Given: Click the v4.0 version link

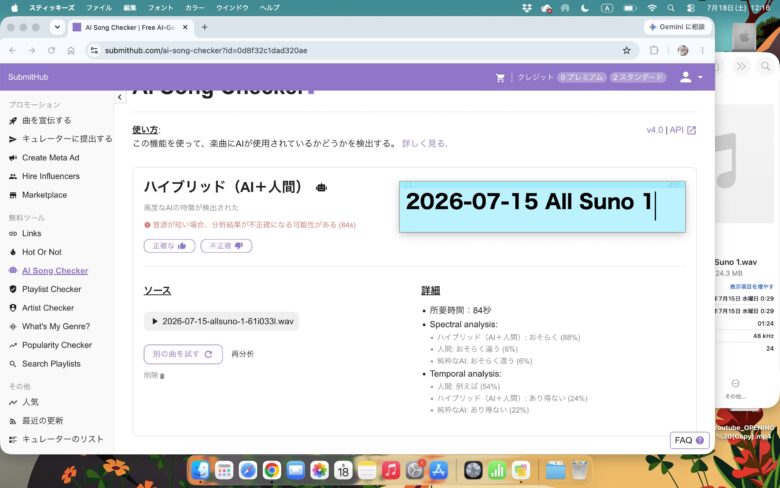Looking at the screenshot, I should [x=655, y=130].
